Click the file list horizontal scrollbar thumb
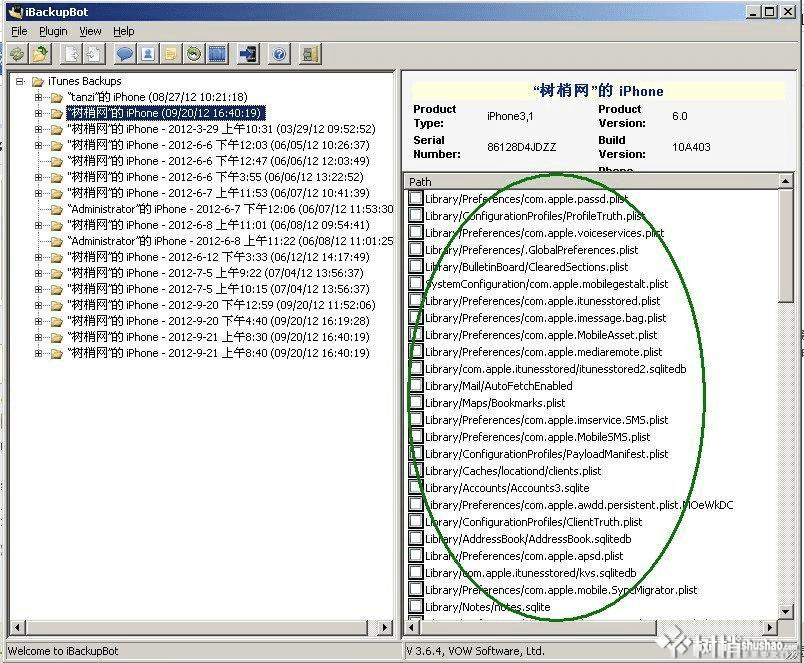Screen dimensions: 804x663 click(538, 627)
